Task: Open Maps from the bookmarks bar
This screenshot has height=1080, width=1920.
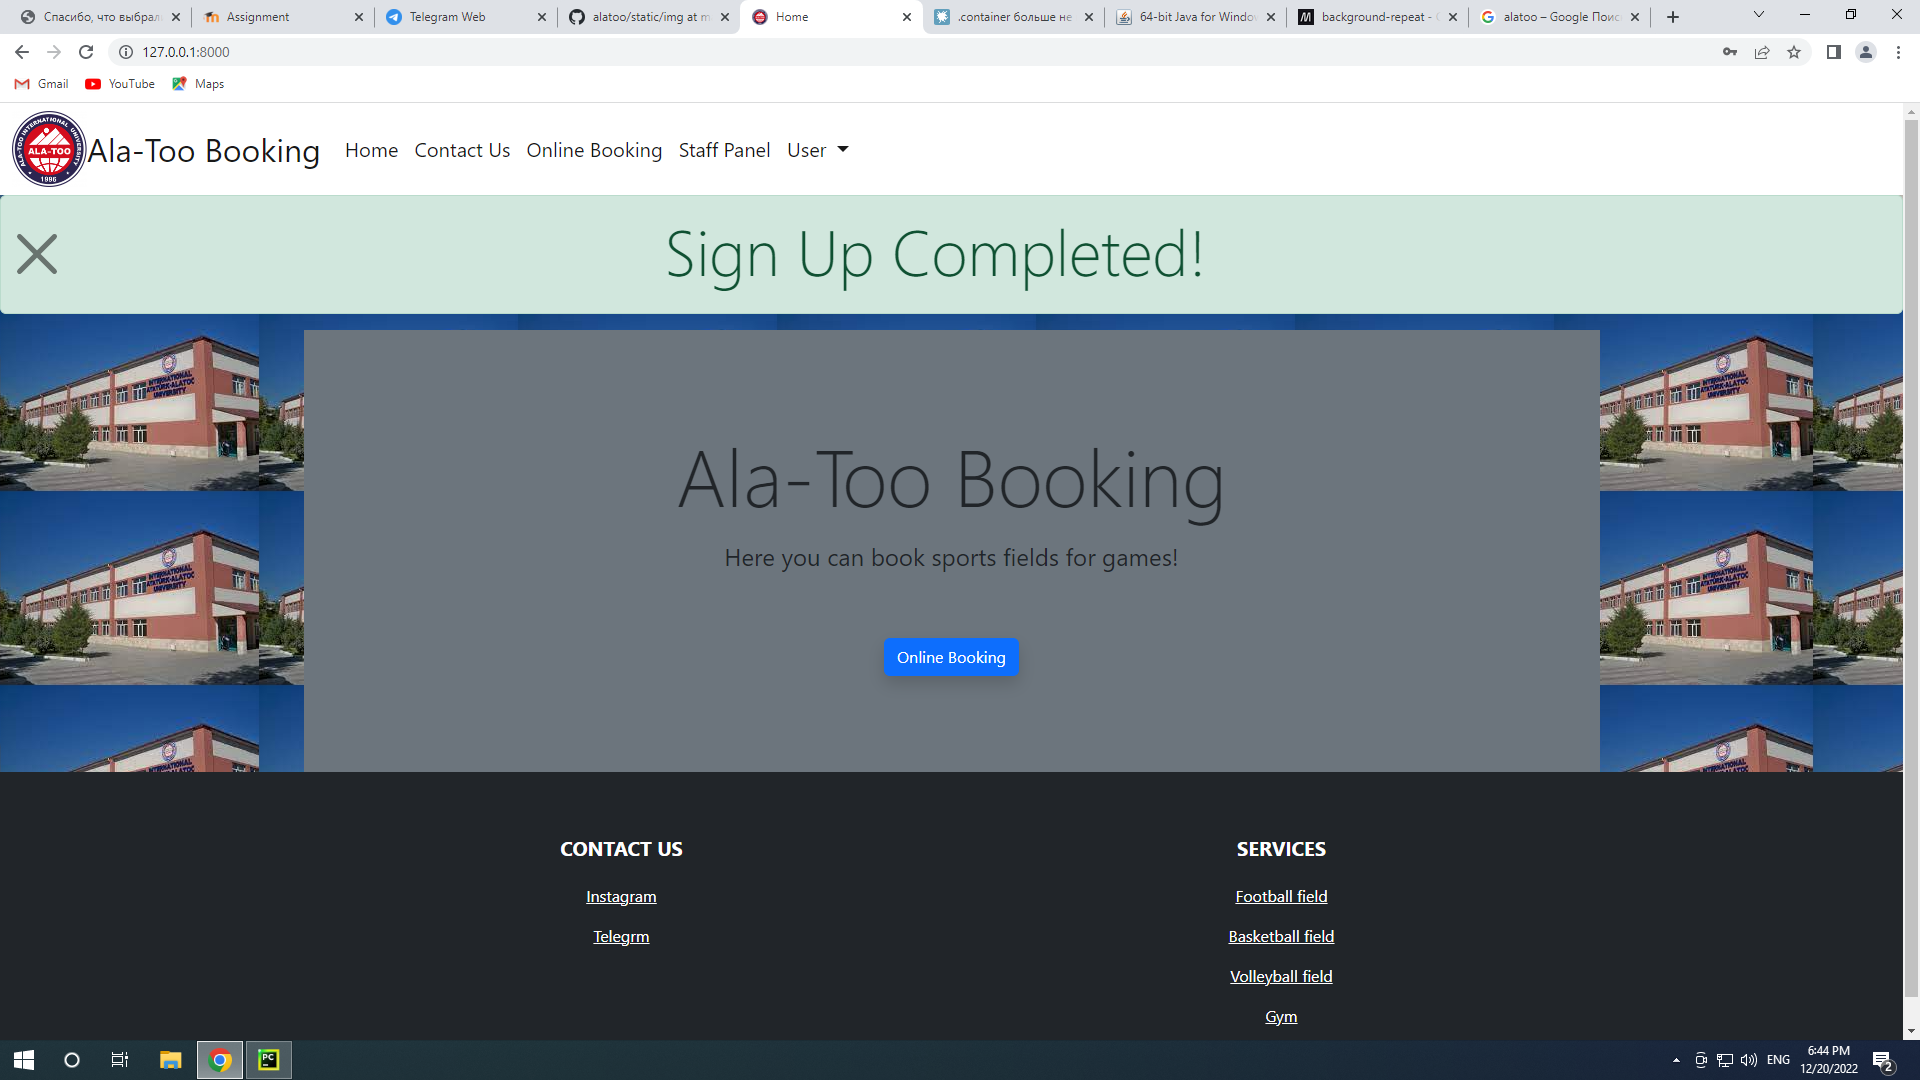Action: tap(197, 84)
